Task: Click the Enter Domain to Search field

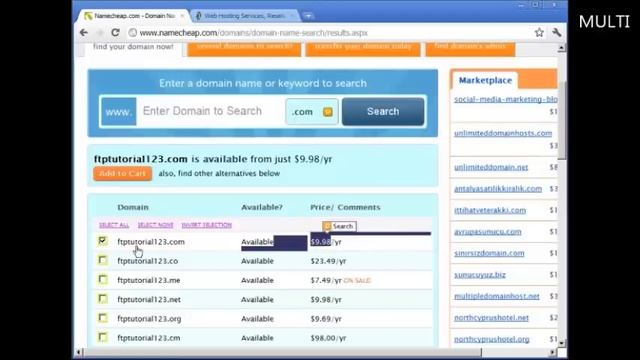Action: coord(210,111)
